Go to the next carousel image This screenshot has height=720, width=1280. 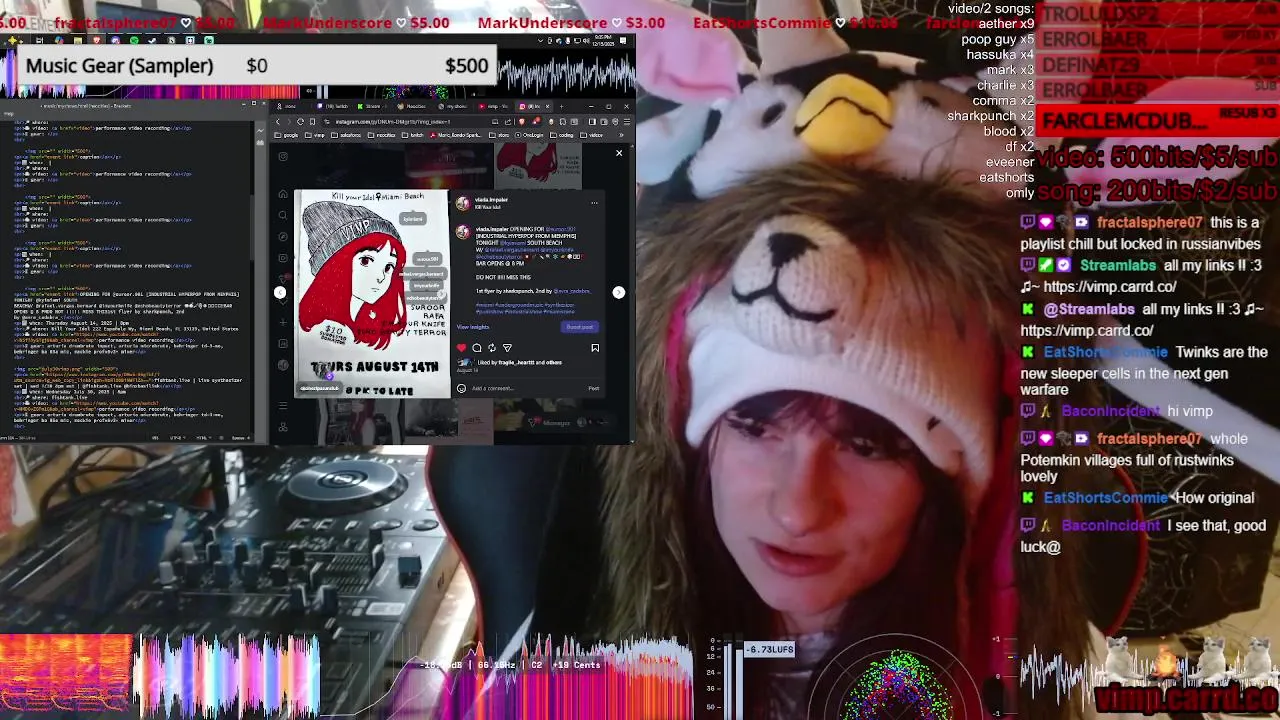(619, 293)
